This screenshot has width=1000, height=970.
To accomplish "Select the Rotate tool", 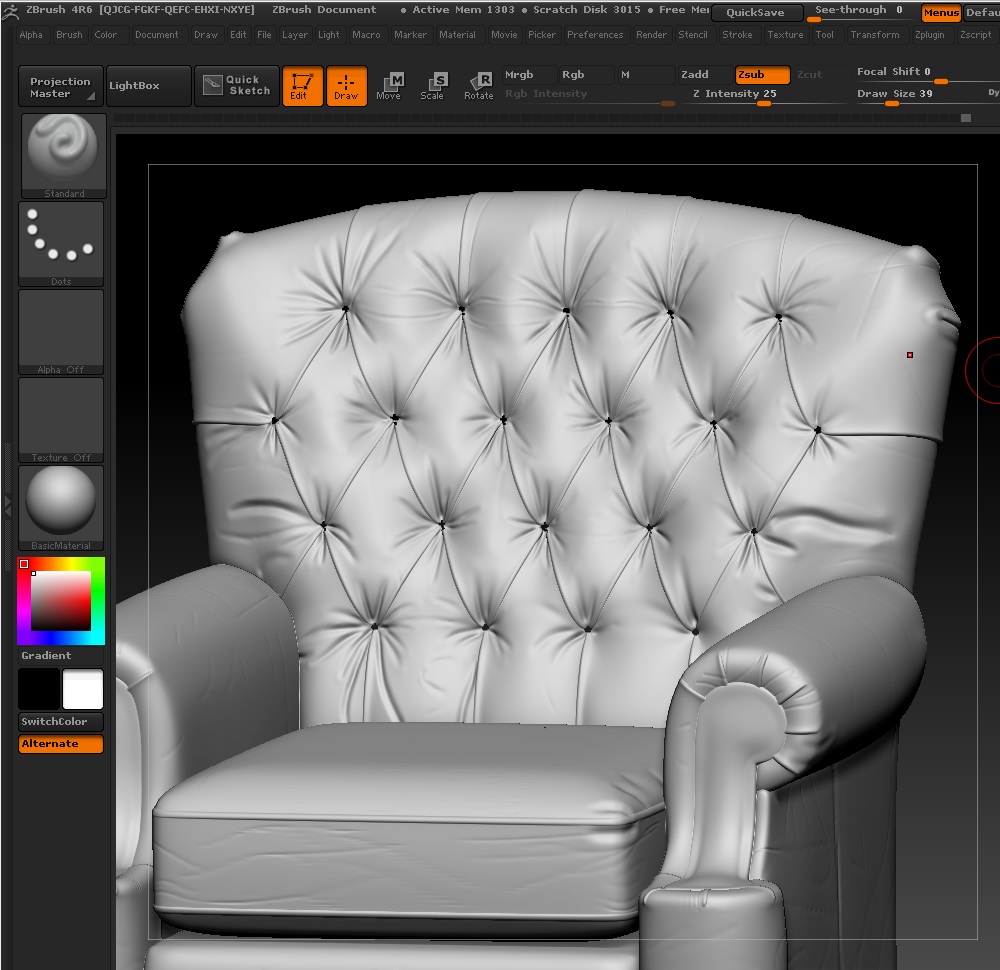I will [478, 86].
